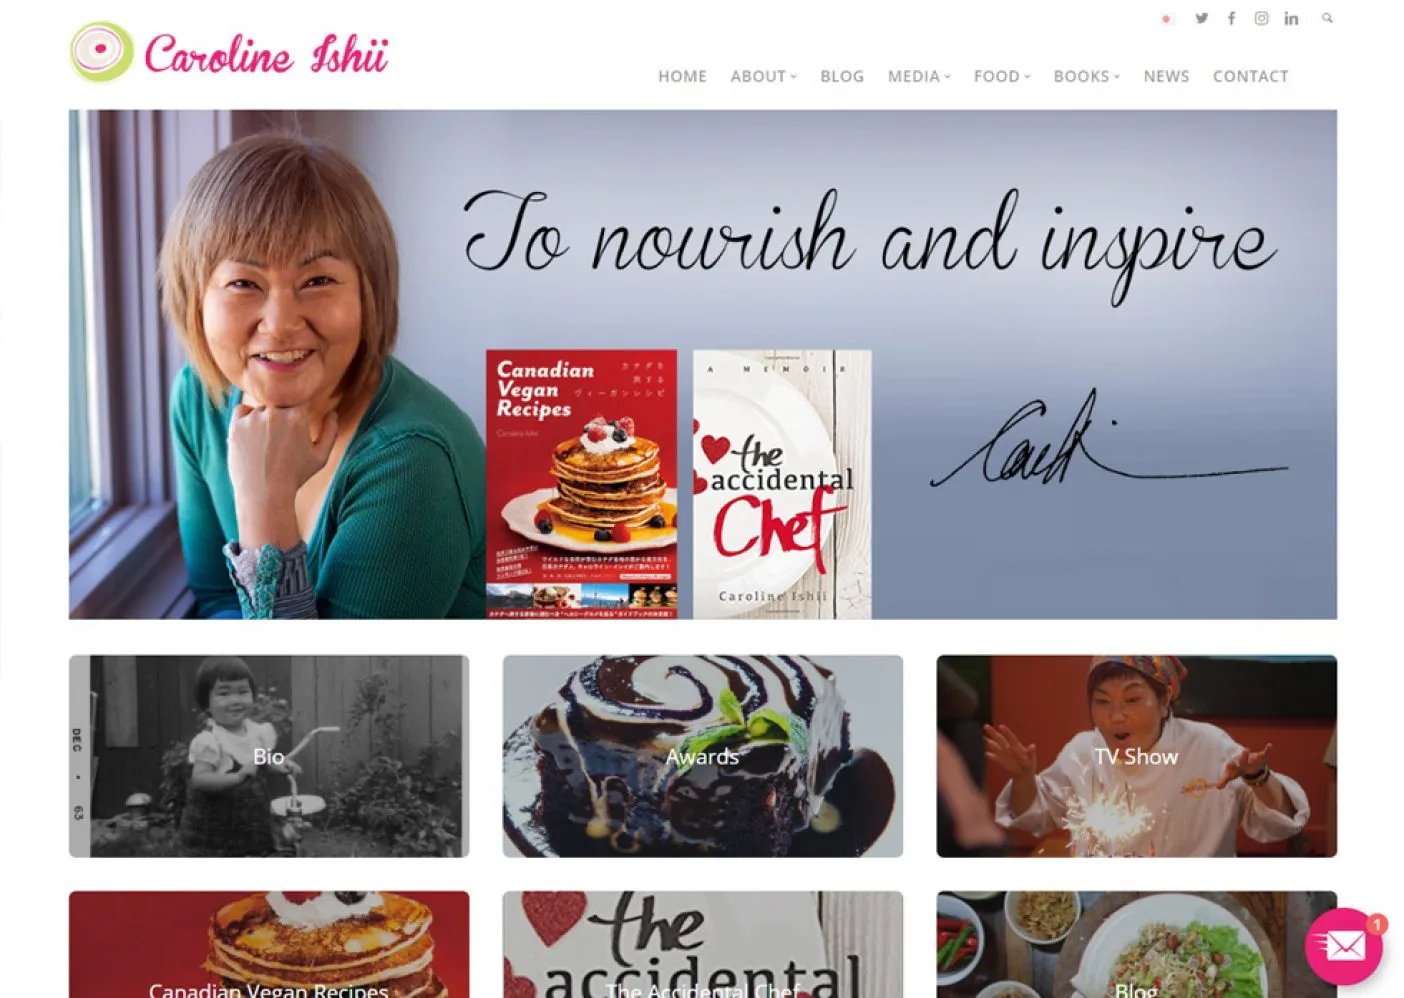Click the Canadian Vegan Recipes book cover
Screen dimensions: 1404x998
tap(581, 484)
